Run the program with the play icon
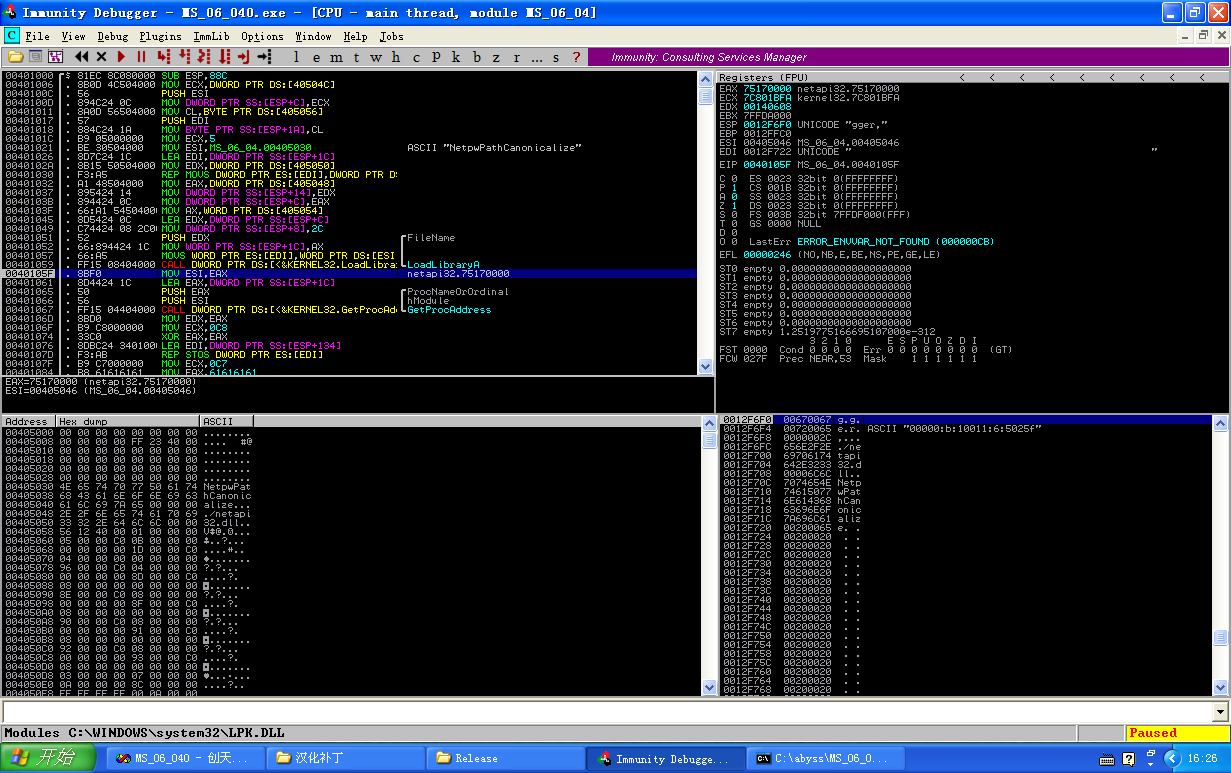Screen dimensions: 1231x773 121,57
